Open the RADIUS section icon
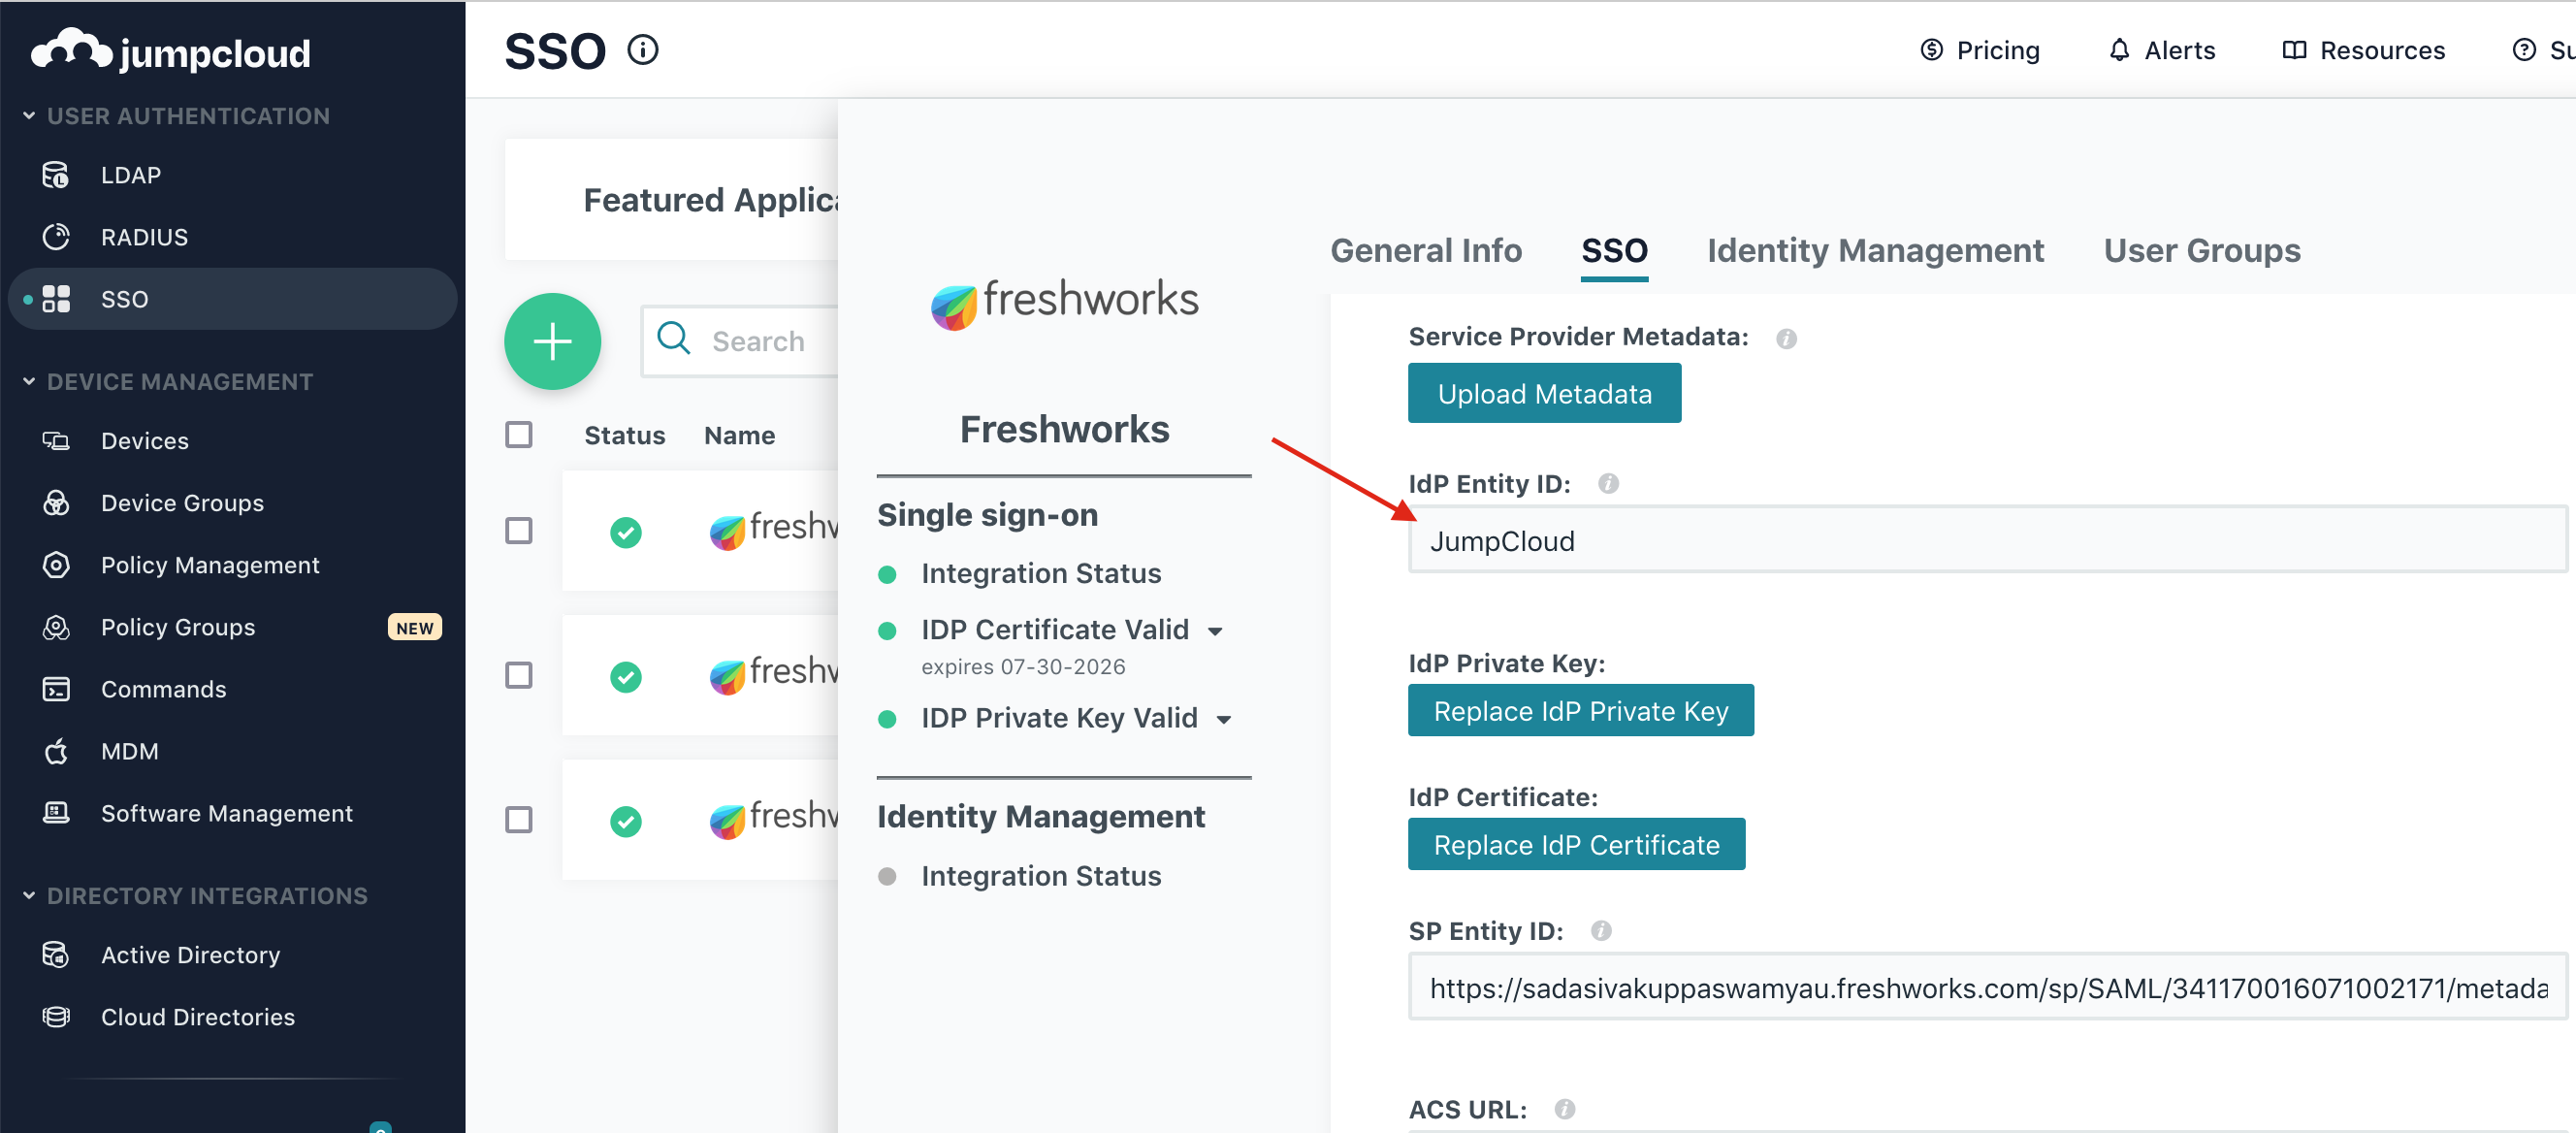 56,237
